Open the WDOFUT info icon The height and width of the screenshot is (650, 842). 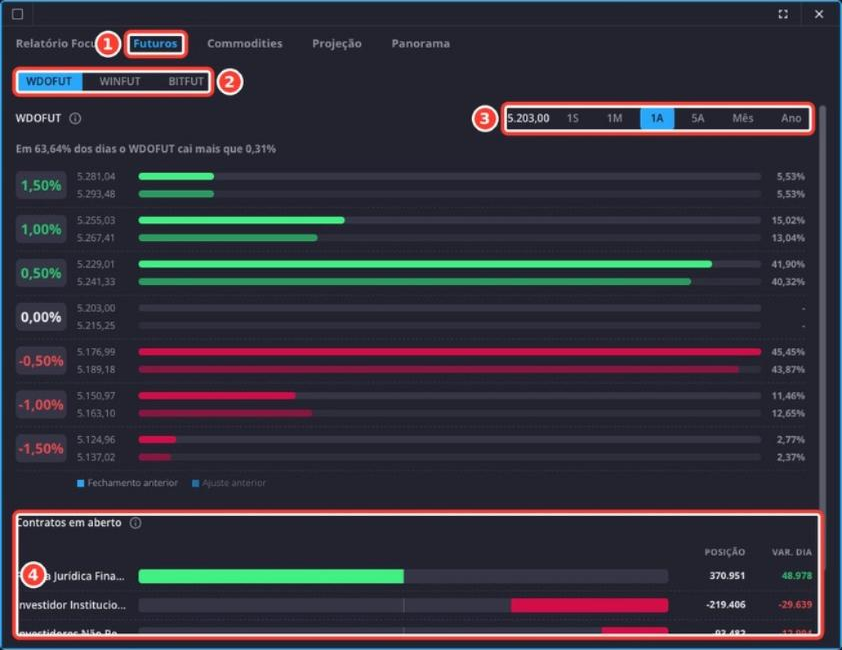coord(75,118)
